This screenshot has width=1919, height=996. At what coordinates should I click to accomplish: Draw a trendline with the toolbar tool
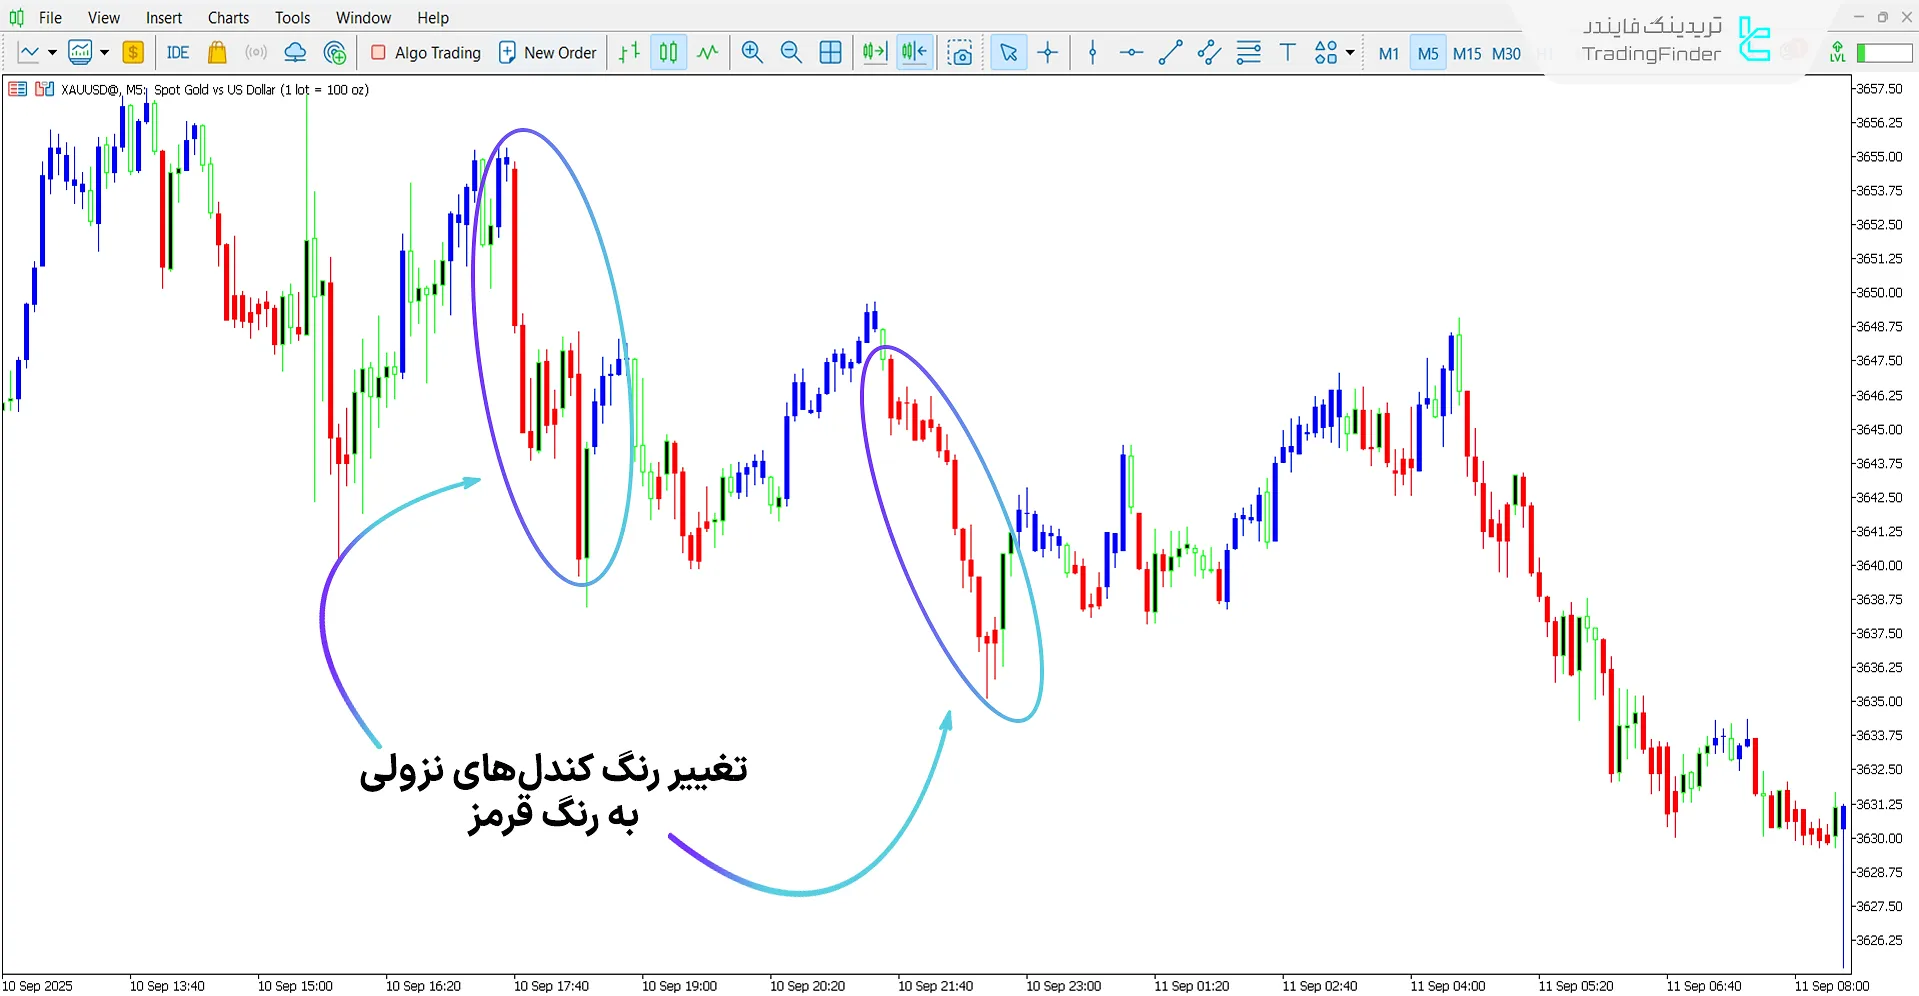click(1170, 53)
